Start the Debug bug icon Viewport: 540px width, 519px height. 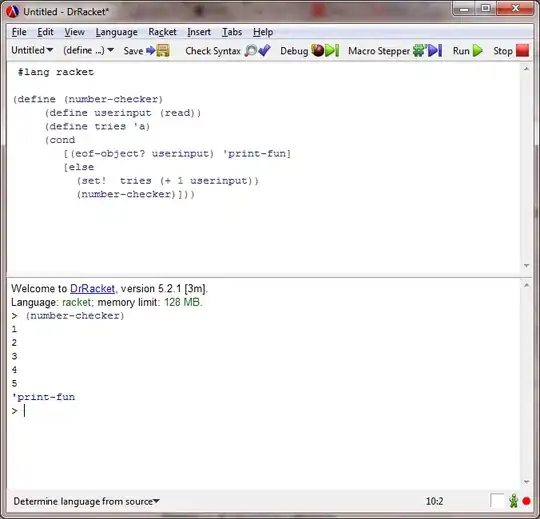pyautogui.click(x=325, y=51)
